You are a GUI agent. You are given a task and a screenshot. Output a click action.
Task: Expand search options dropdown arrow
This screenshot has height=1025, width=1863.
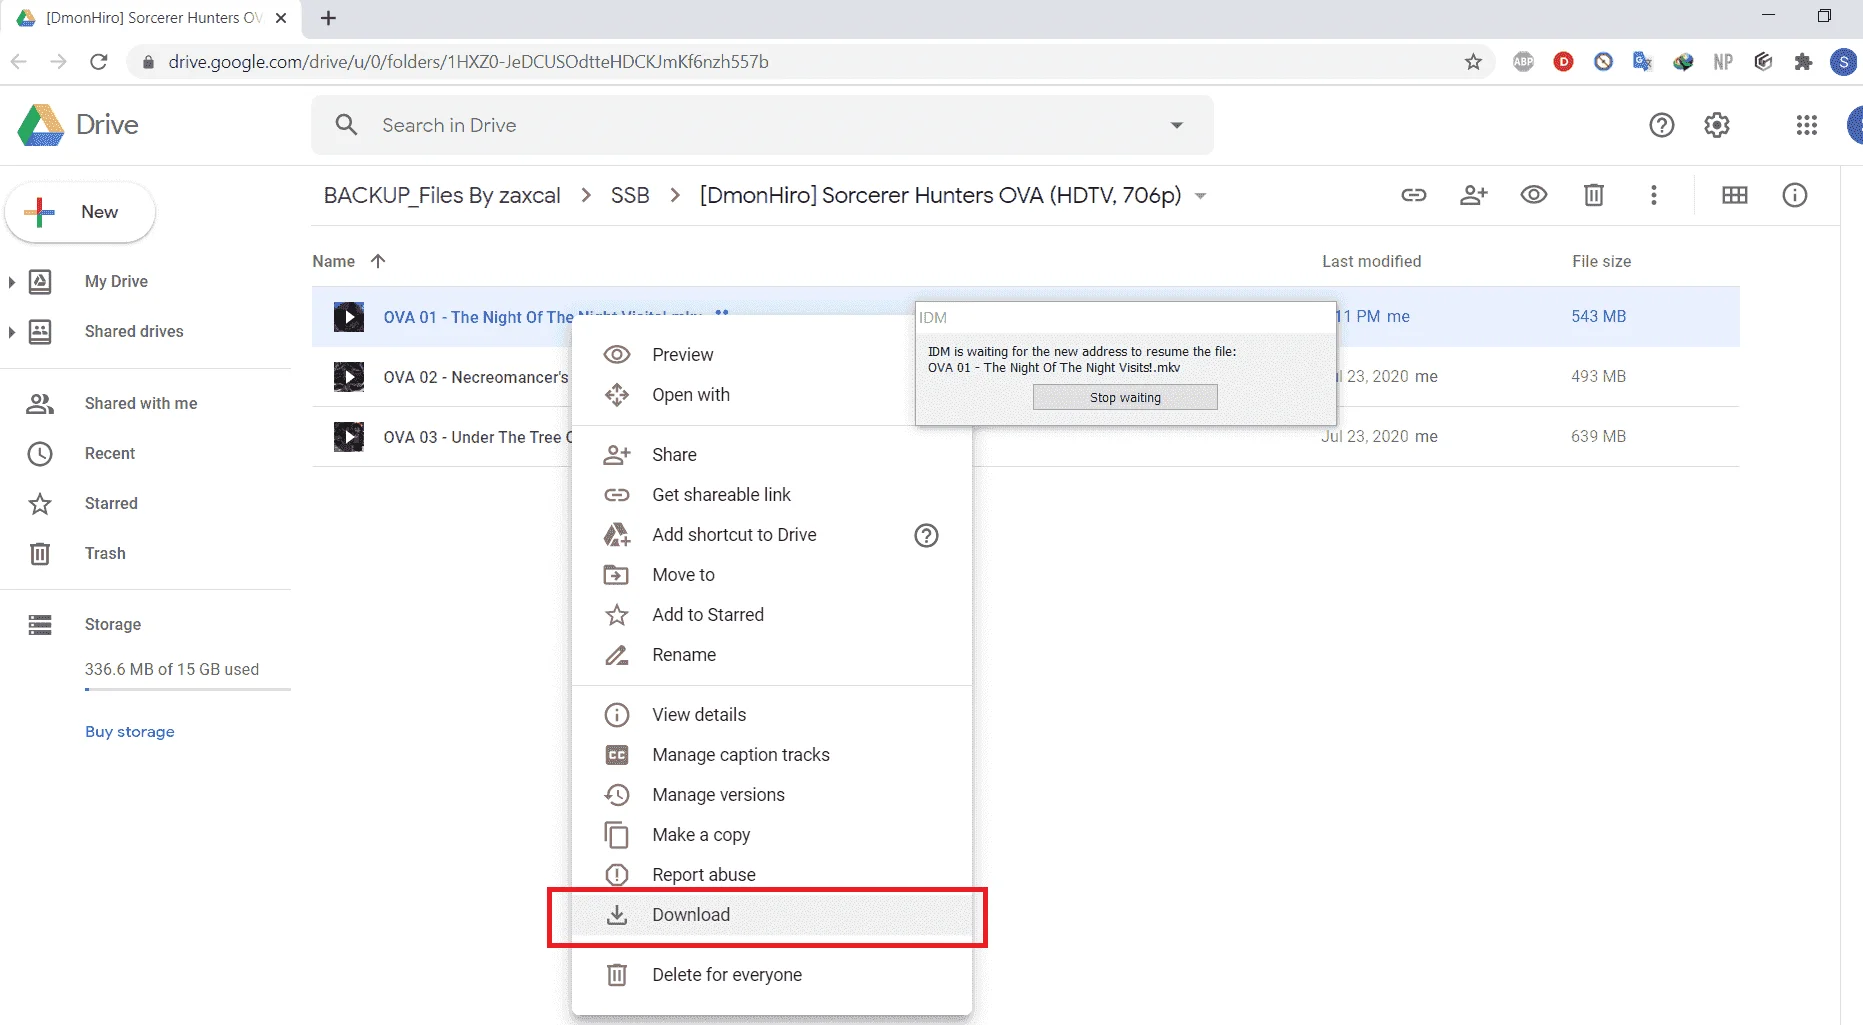click(x=1176, y=125)
